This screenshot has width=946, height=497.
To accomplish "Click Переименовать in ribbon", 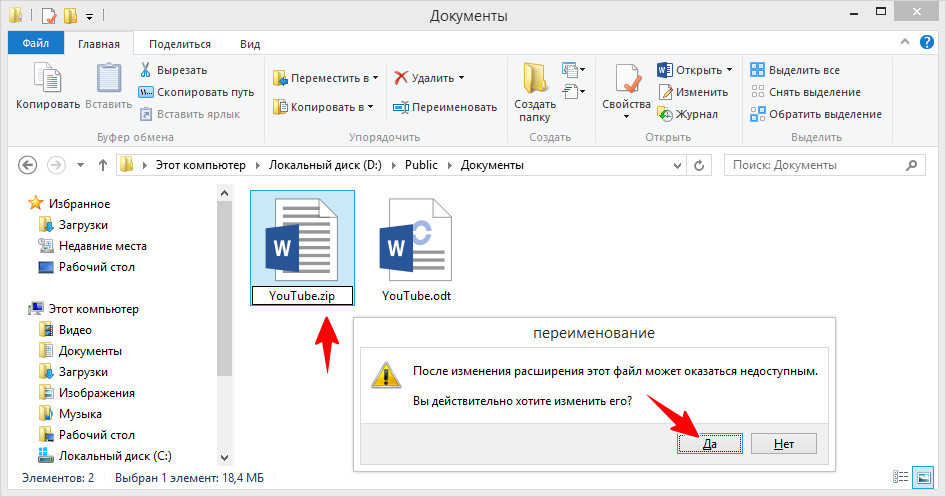I will point(445,107).
